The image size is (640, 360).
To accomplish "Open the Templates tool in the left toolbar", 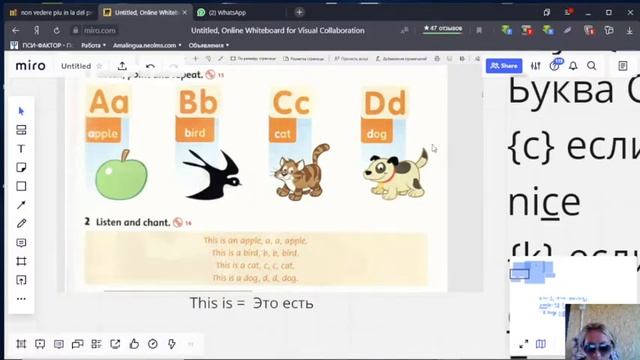I will pyautogui.click(x=21, y=130).
